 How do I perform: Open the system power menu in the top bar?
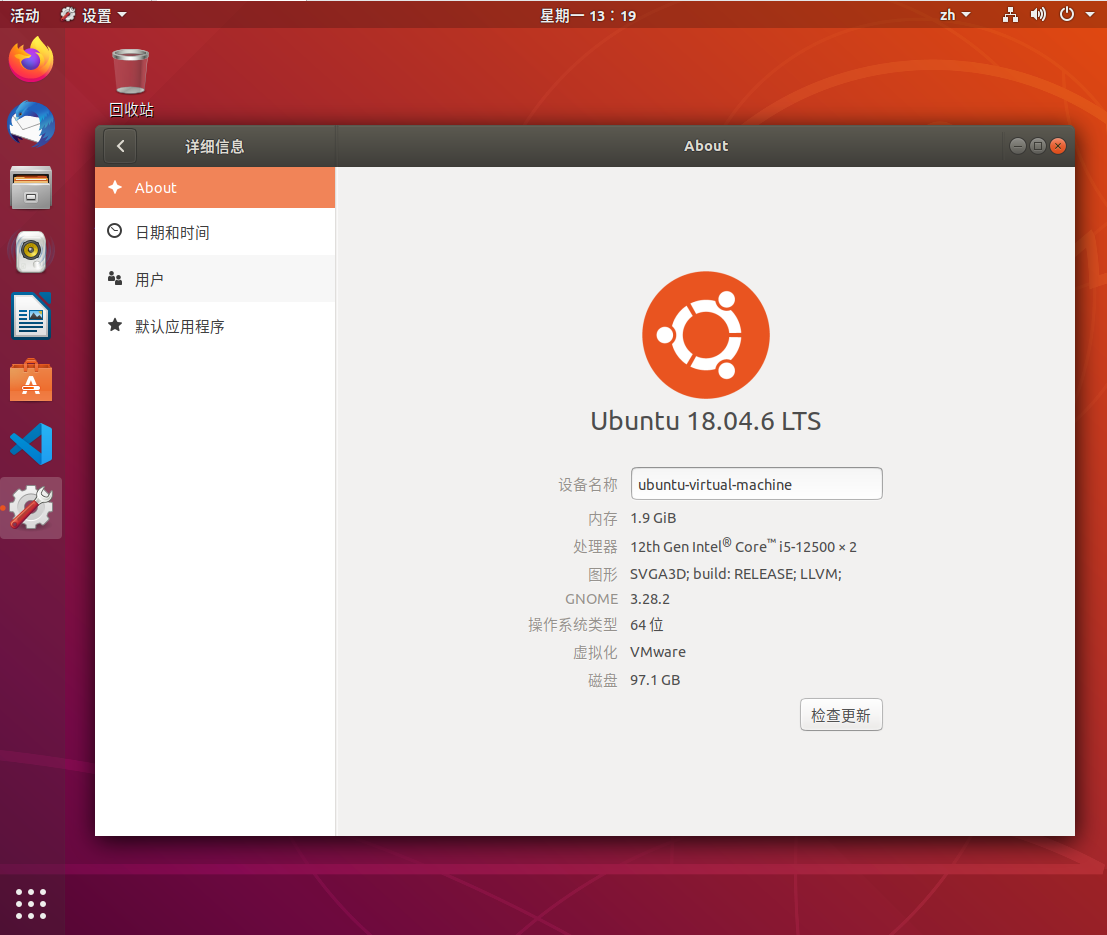[1072, 15]
